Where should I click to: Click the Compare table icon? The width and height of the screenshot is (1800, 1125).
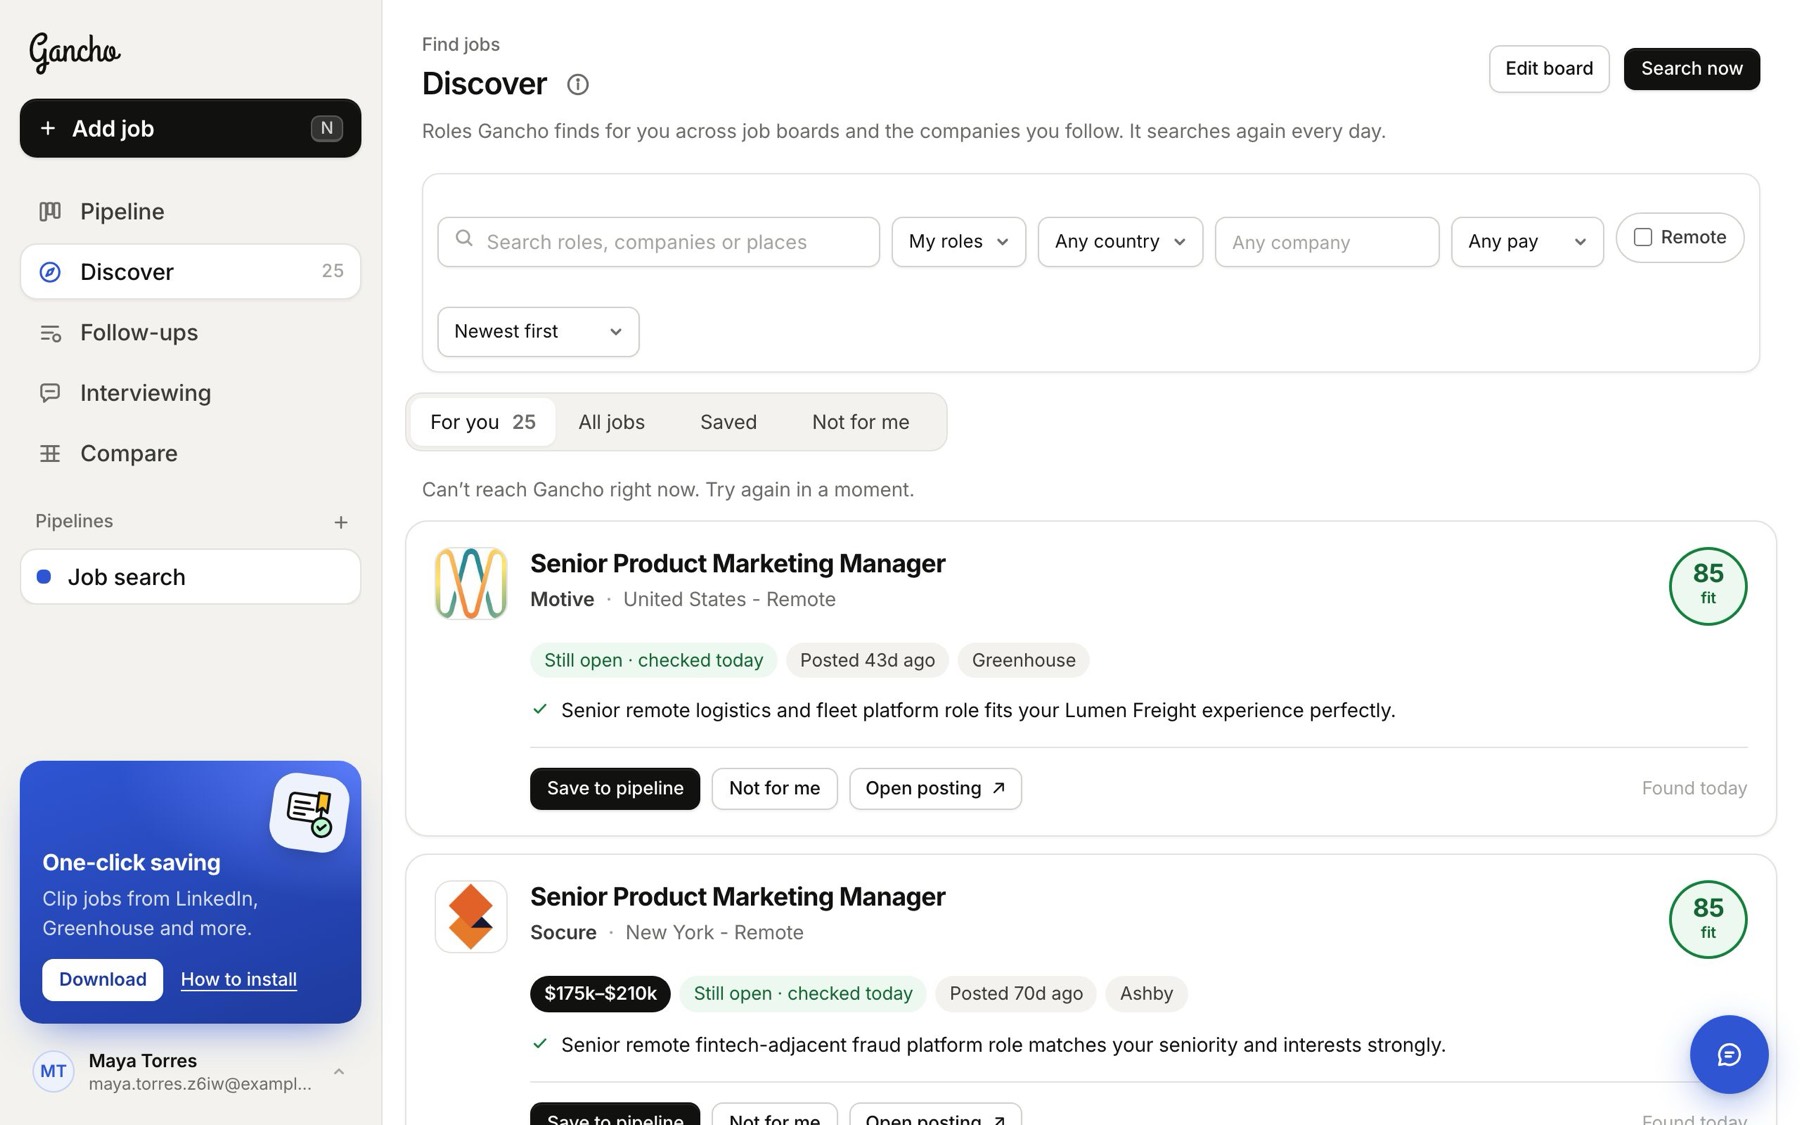[x=50, y=453]
